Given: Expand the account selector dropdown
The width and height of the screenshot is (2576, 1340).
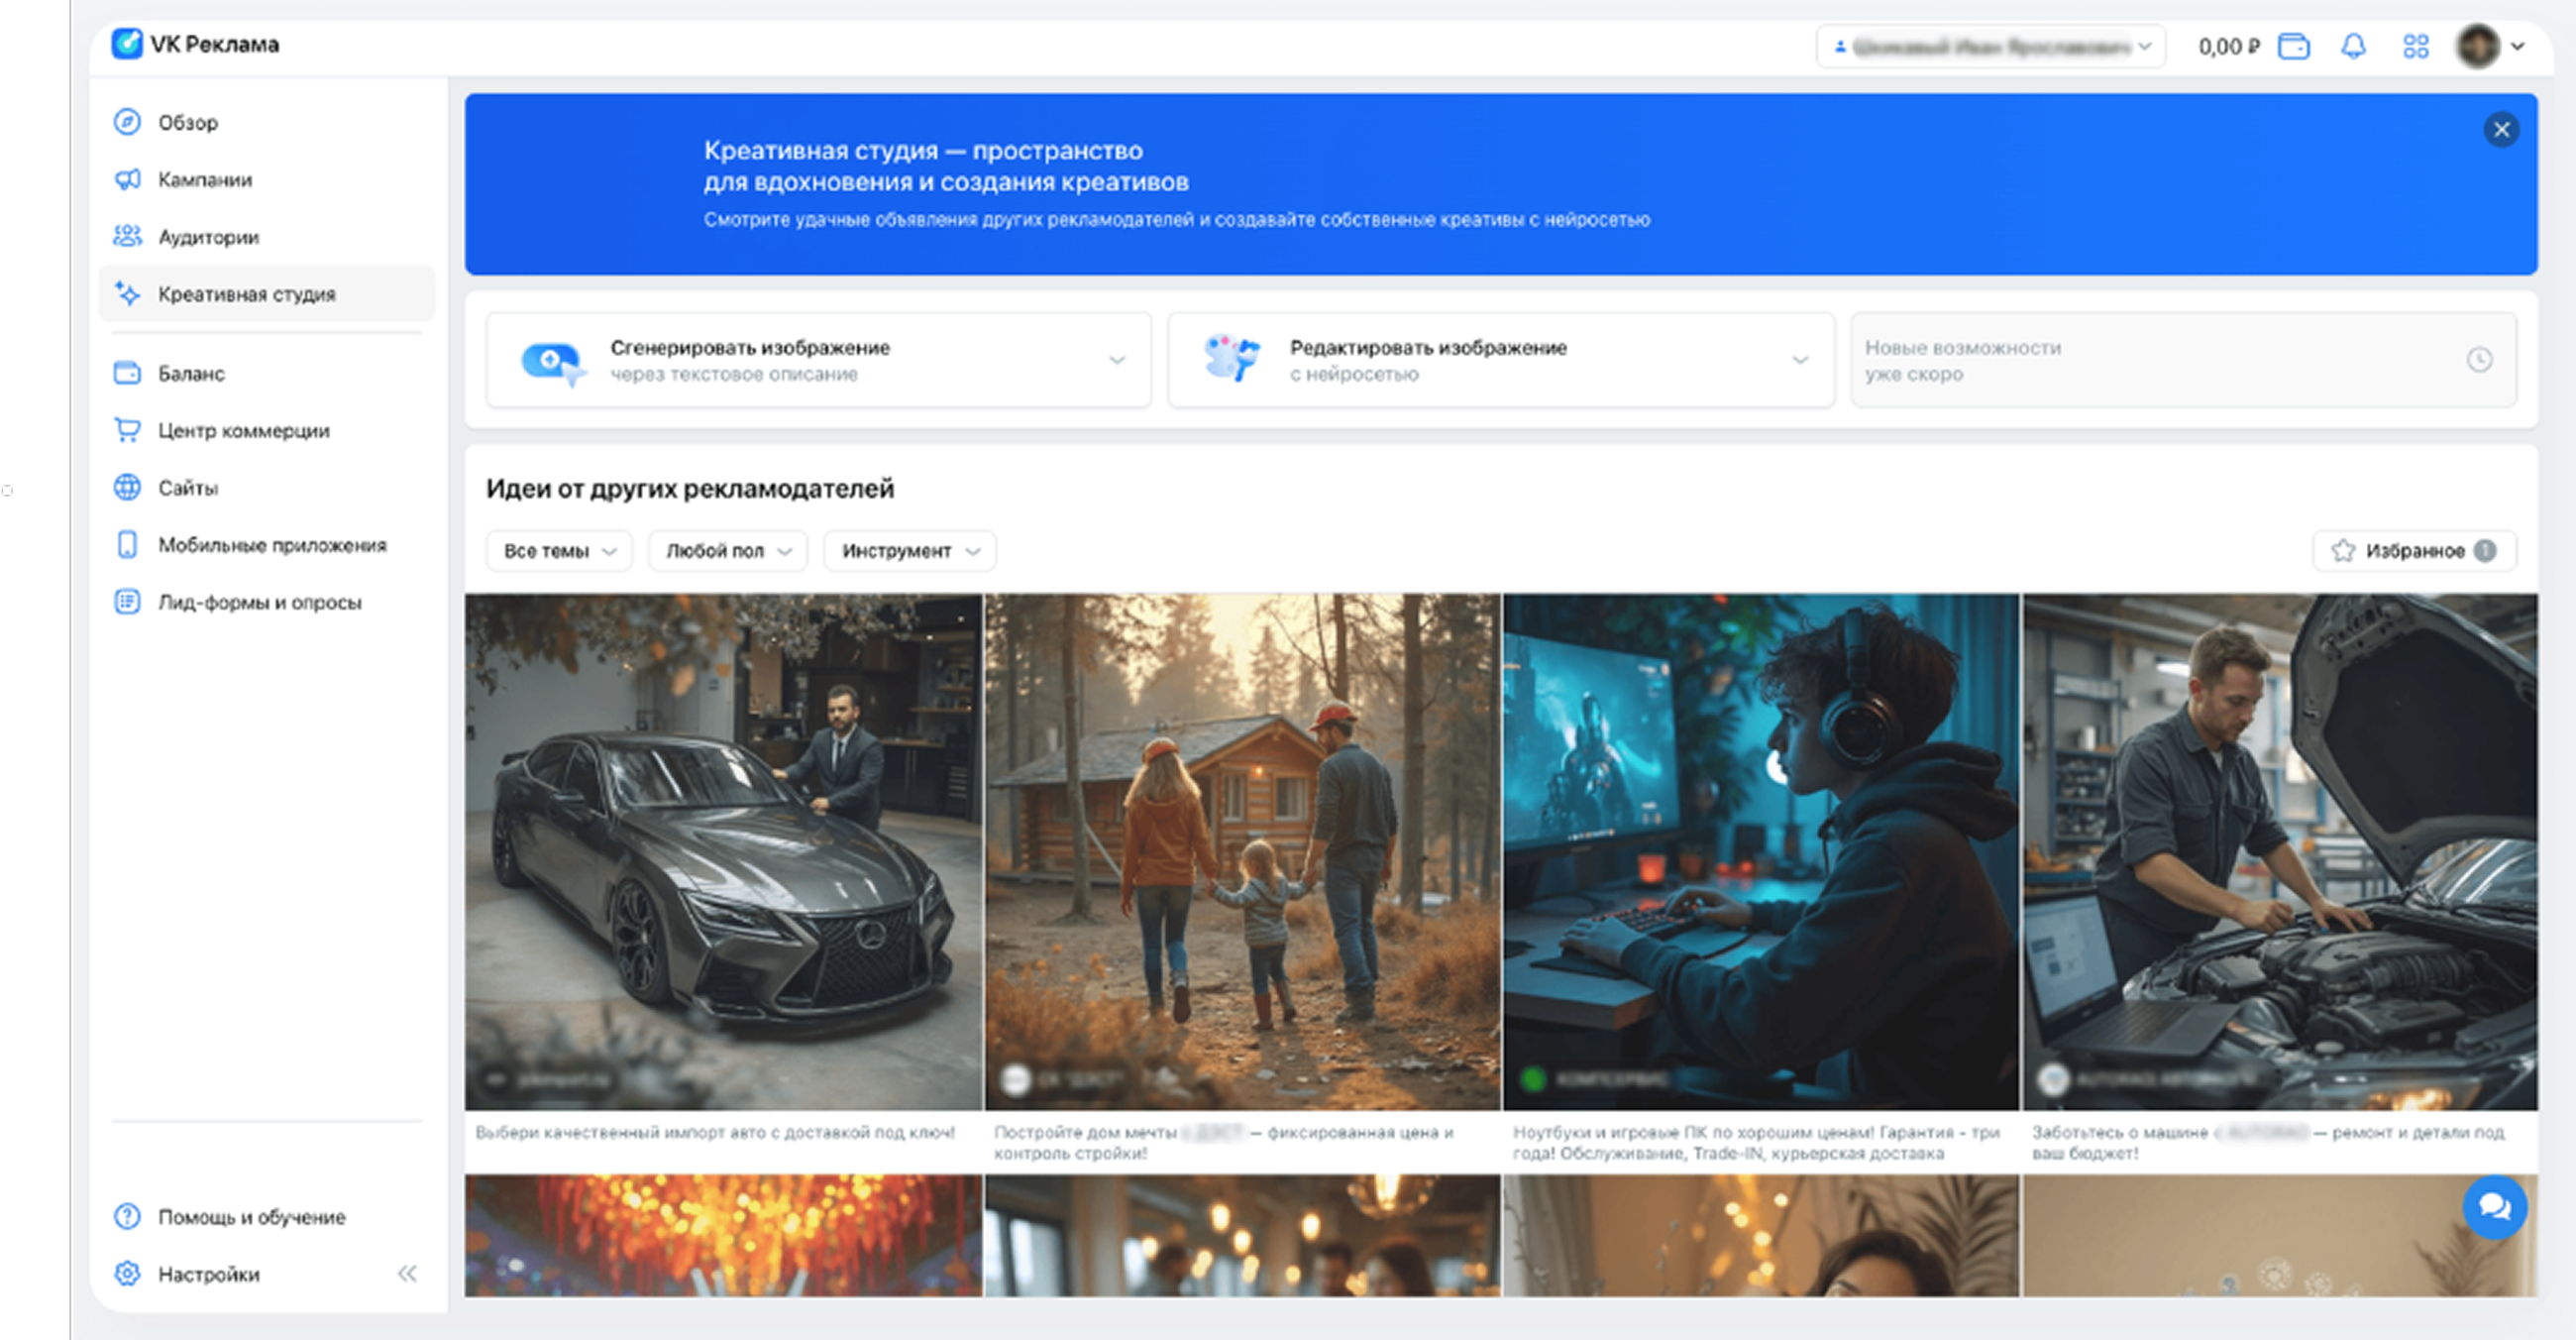Looking at the screenshot, I should pos(1991,46).
